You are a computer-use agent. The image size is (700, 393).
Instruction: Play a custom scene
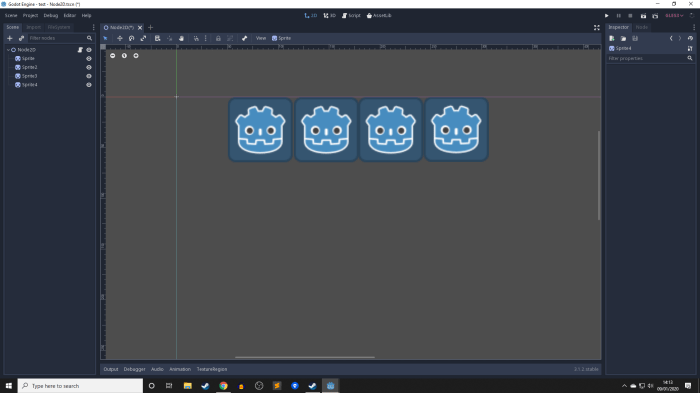click(655, 16)
